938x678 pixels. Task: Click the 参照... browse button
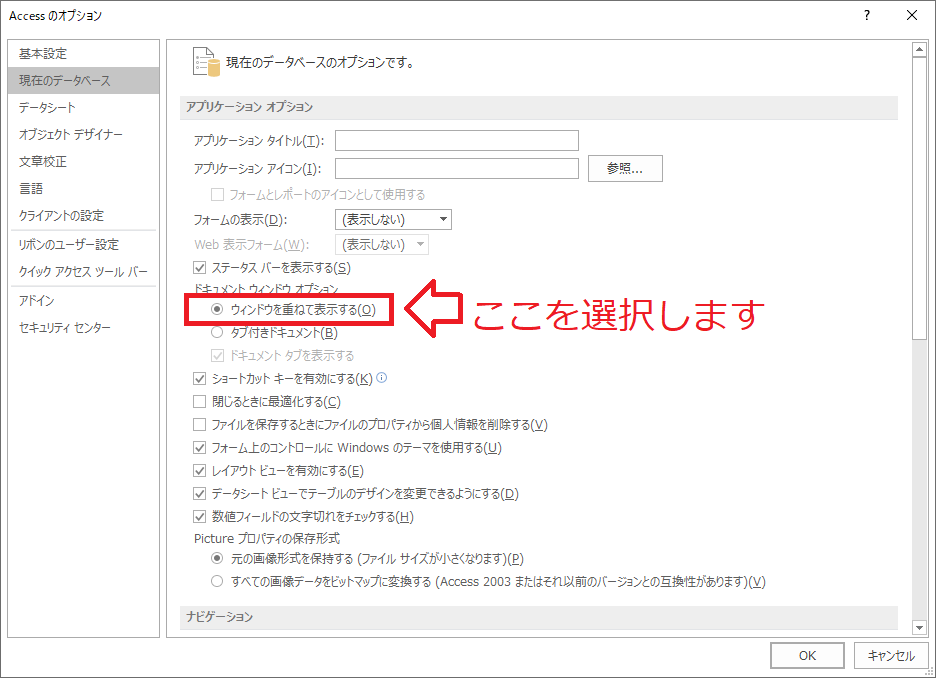(626, 169)
